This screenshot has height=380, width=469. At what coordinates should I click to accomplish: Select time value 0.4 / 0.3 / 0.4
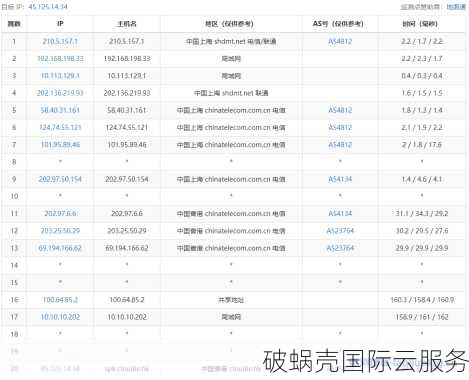pos(422,76)
